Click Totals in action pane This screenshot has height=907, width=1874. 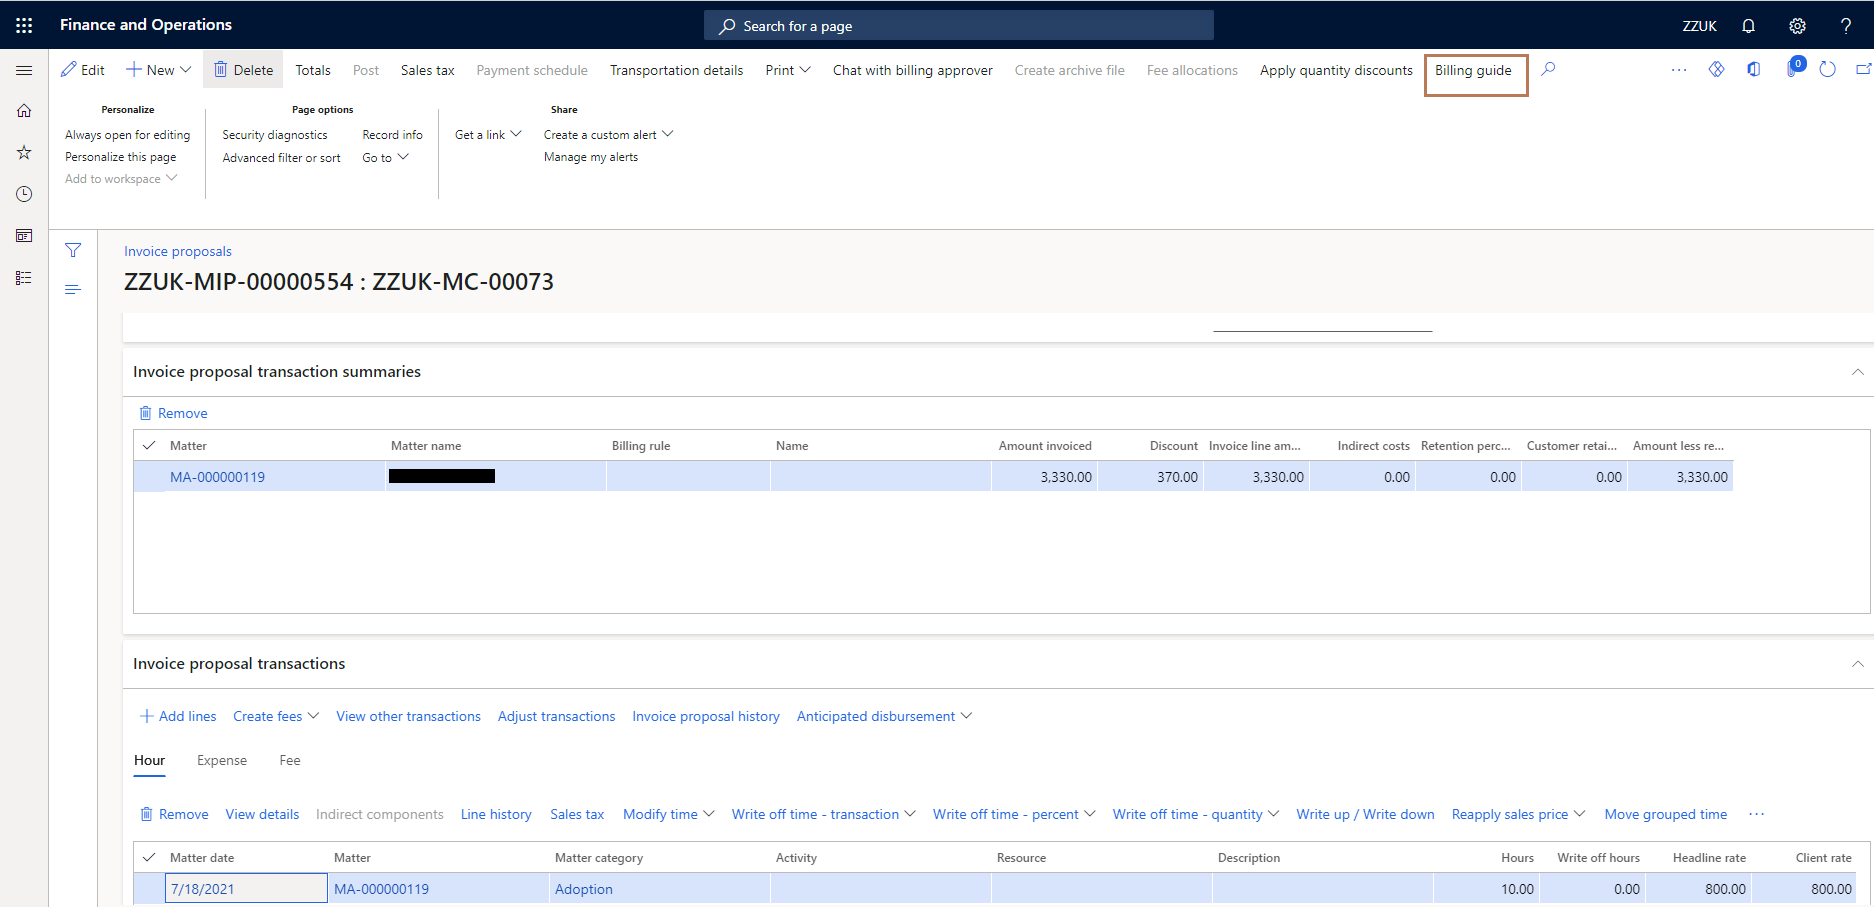pyautogui.click(x=313, y=70)
